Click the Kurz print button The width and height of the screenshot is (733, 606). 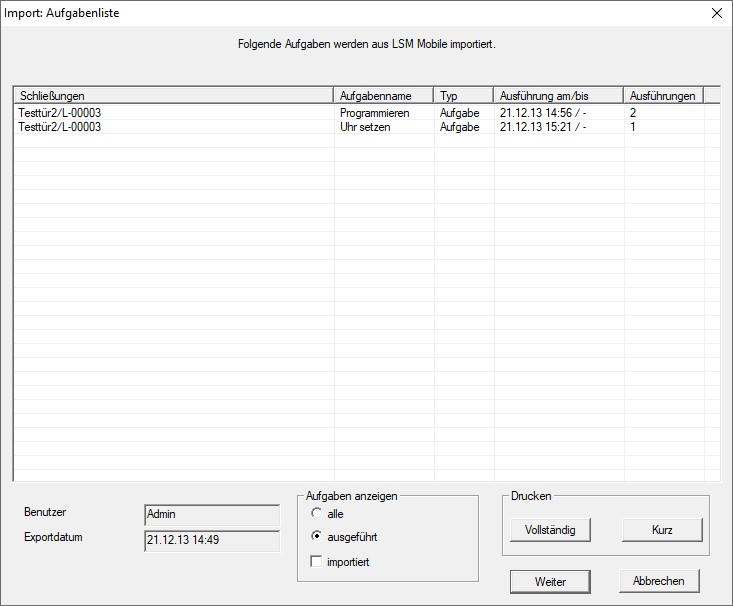661,529
